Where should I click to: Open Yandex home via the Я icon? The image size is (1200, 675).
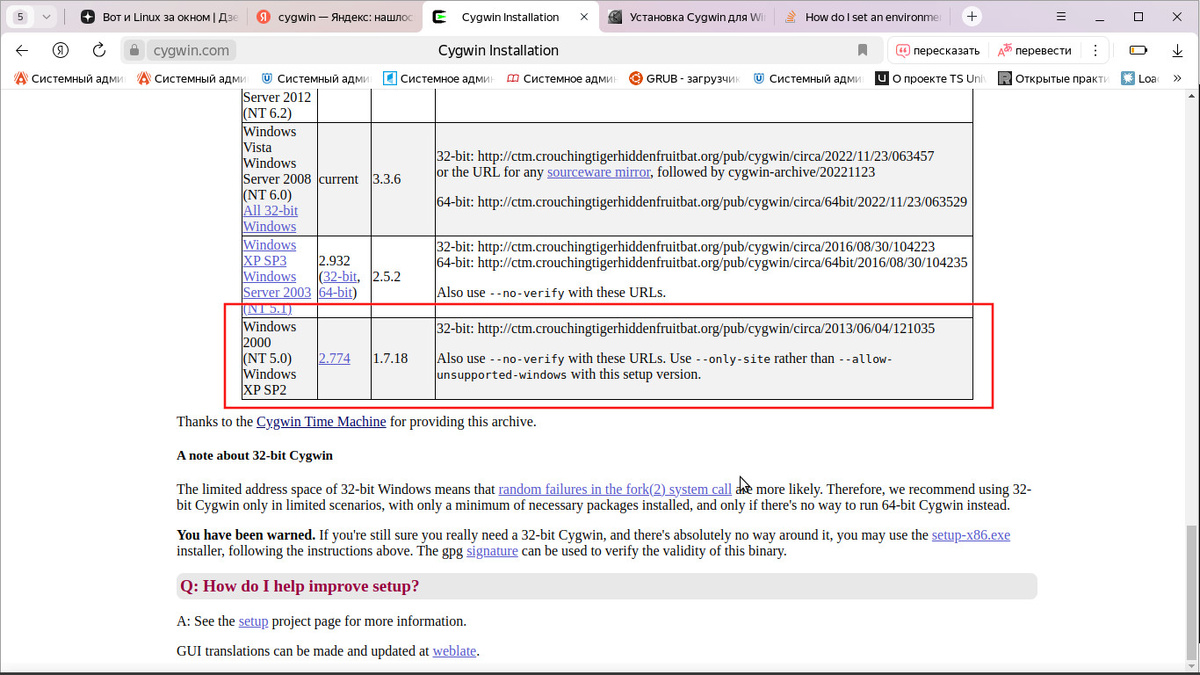(61, 50)
